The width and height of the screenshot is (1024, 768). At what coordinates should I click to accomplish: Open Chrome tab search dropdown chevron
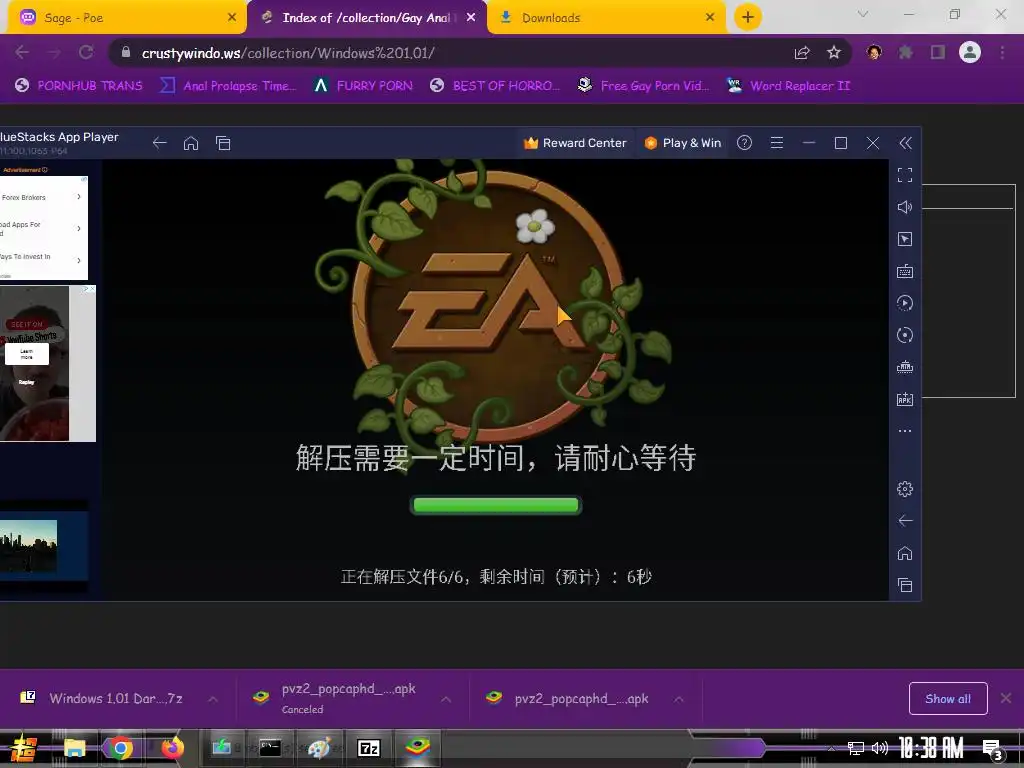pyautogui.click(x=863, y=14)
